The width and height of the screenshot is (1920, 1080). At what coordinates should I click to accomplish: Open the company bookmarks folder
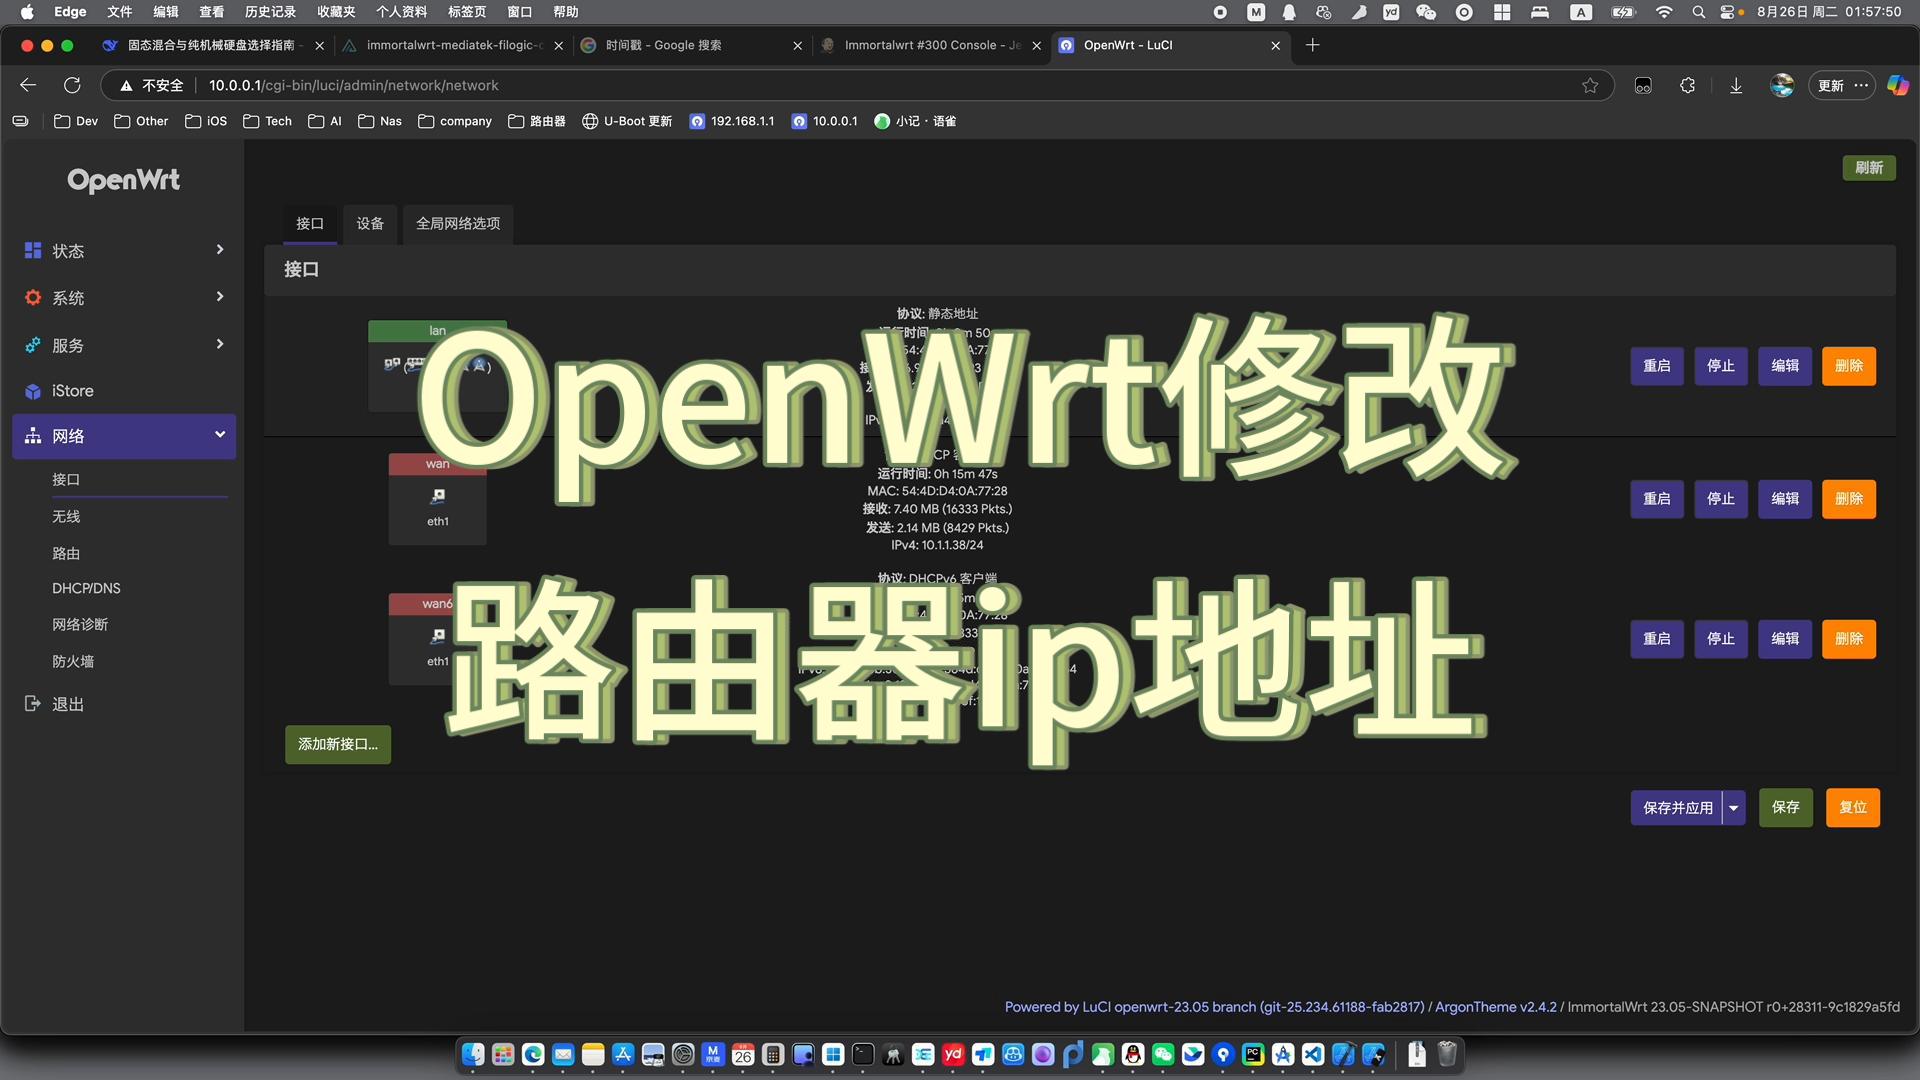(x=455, y=121)
